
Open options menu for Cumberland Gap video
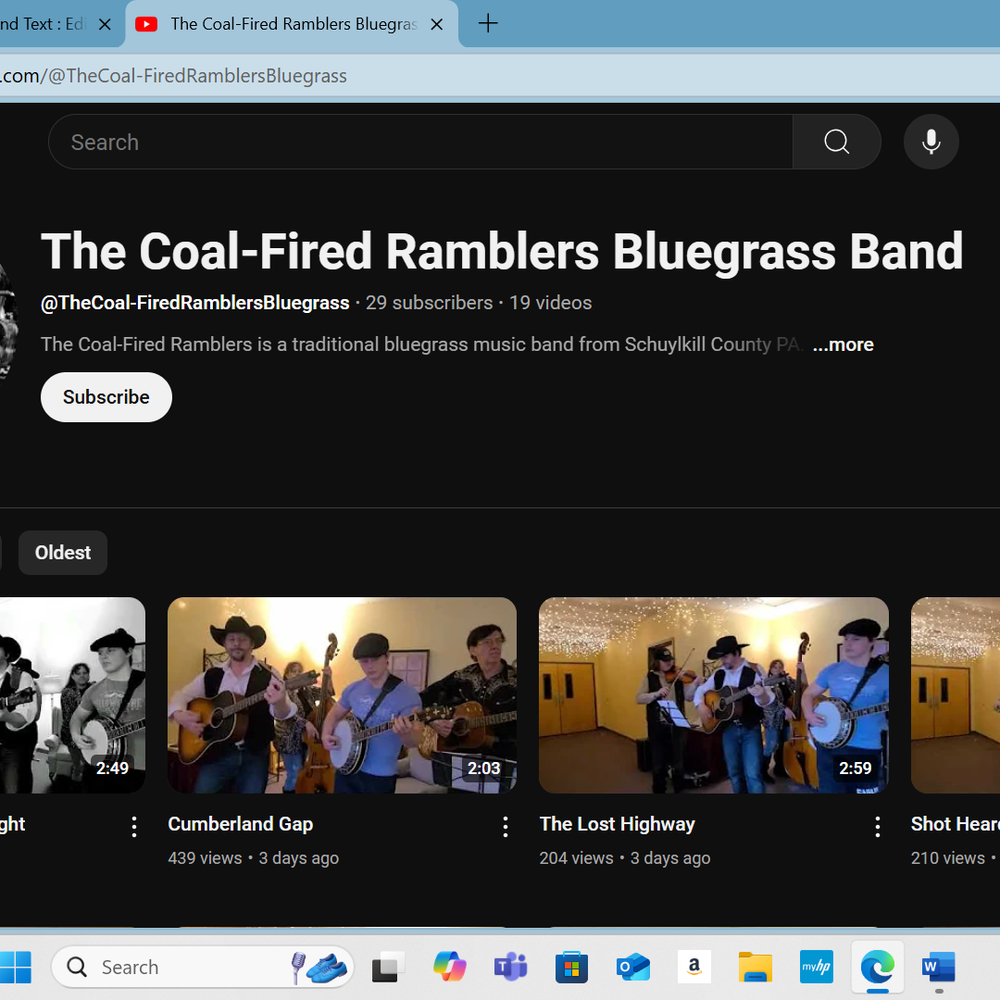click(506, 826)
